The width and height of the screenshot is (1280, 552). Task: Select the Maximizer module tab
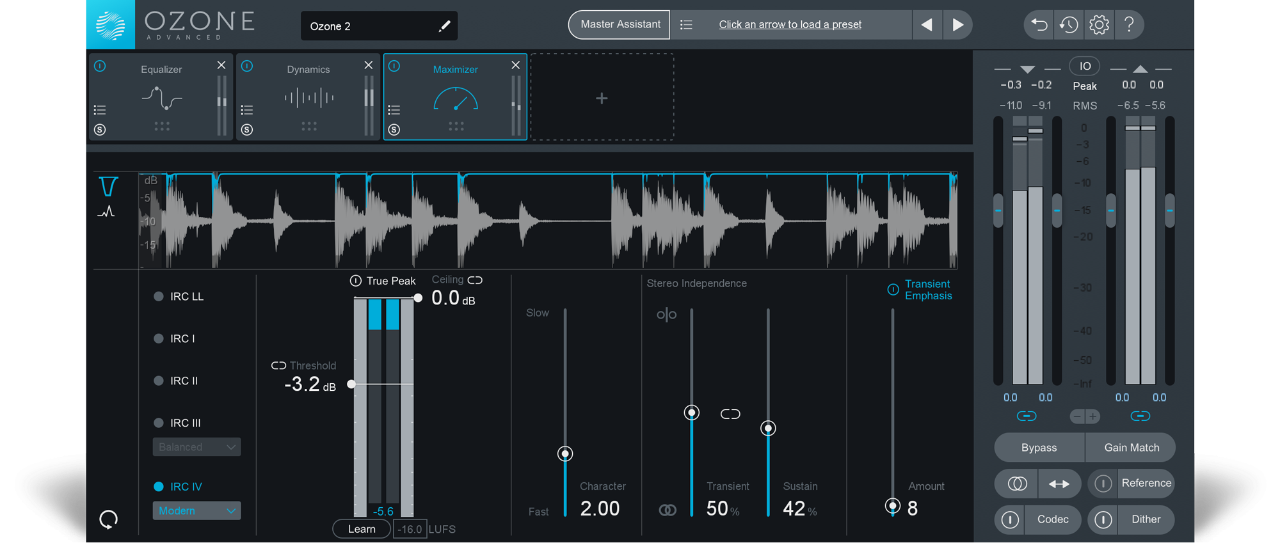point(455,97)
